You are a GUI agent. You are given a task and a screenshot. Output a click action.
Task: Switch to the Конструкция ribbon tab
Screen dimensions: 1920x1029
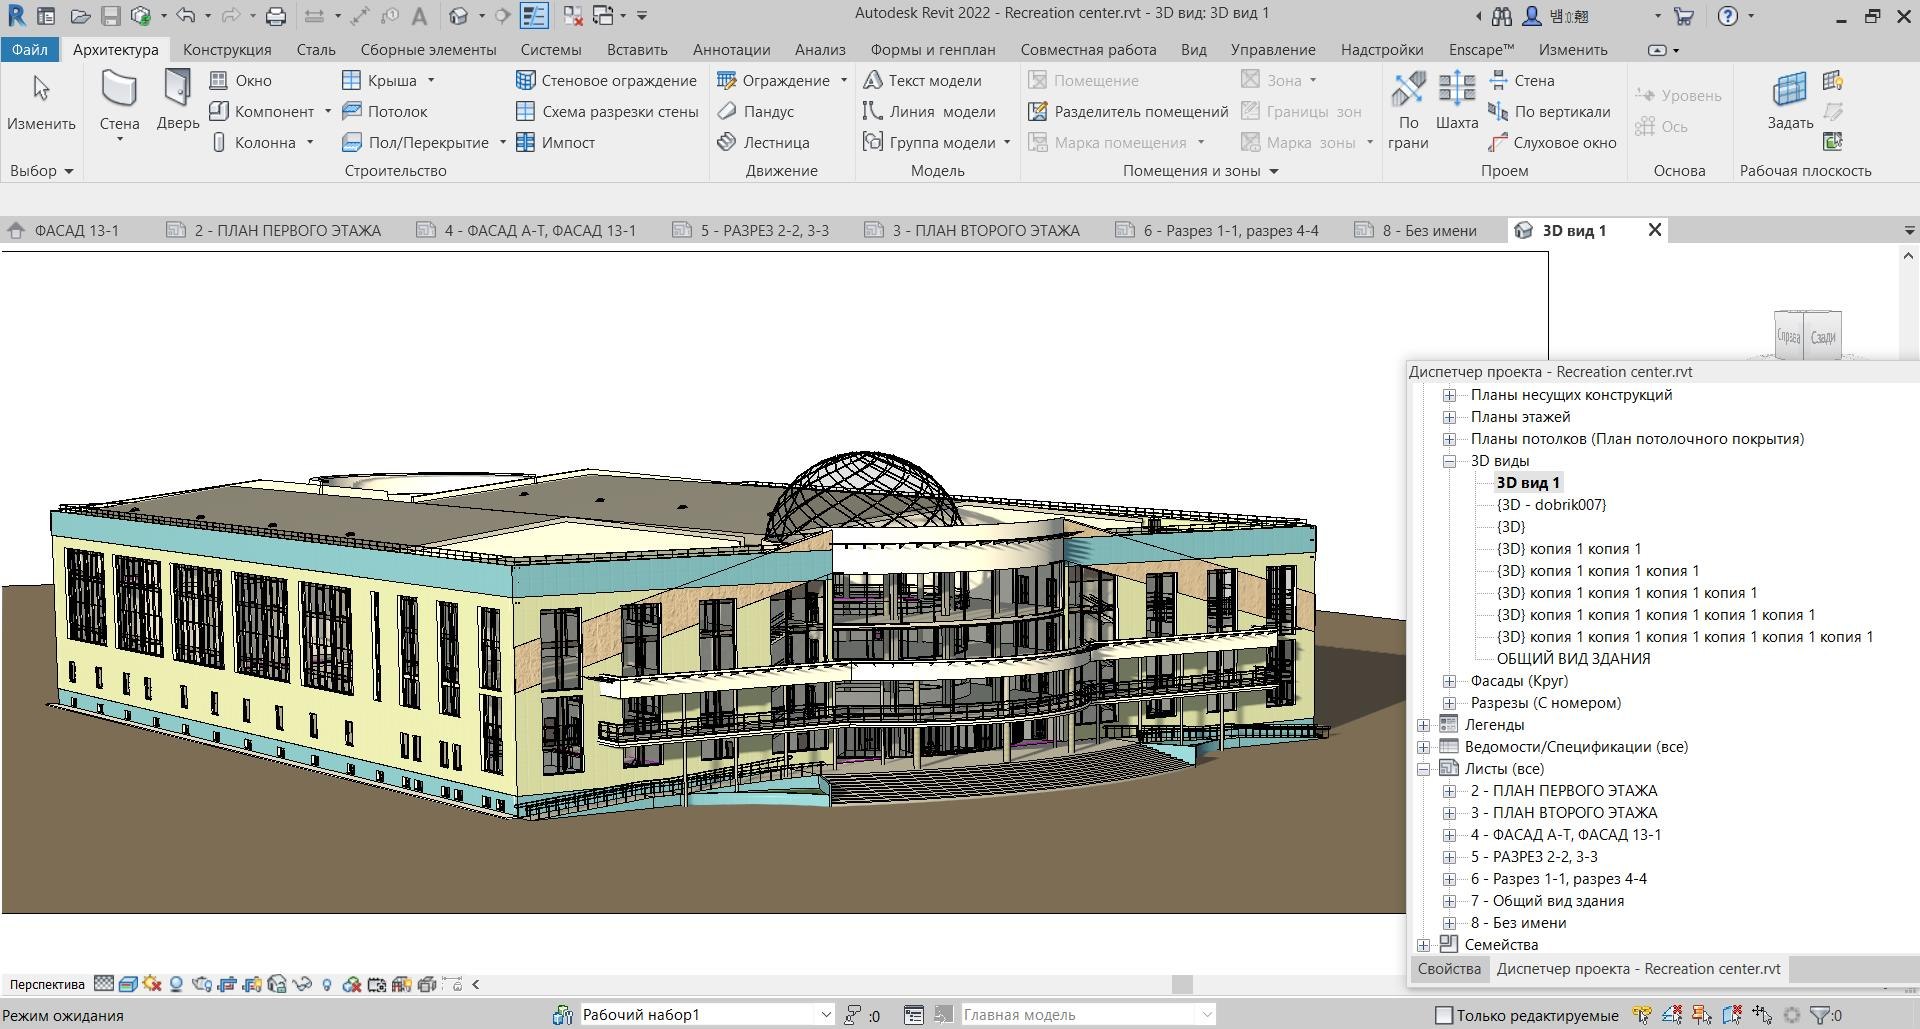(x=227, y=49)
